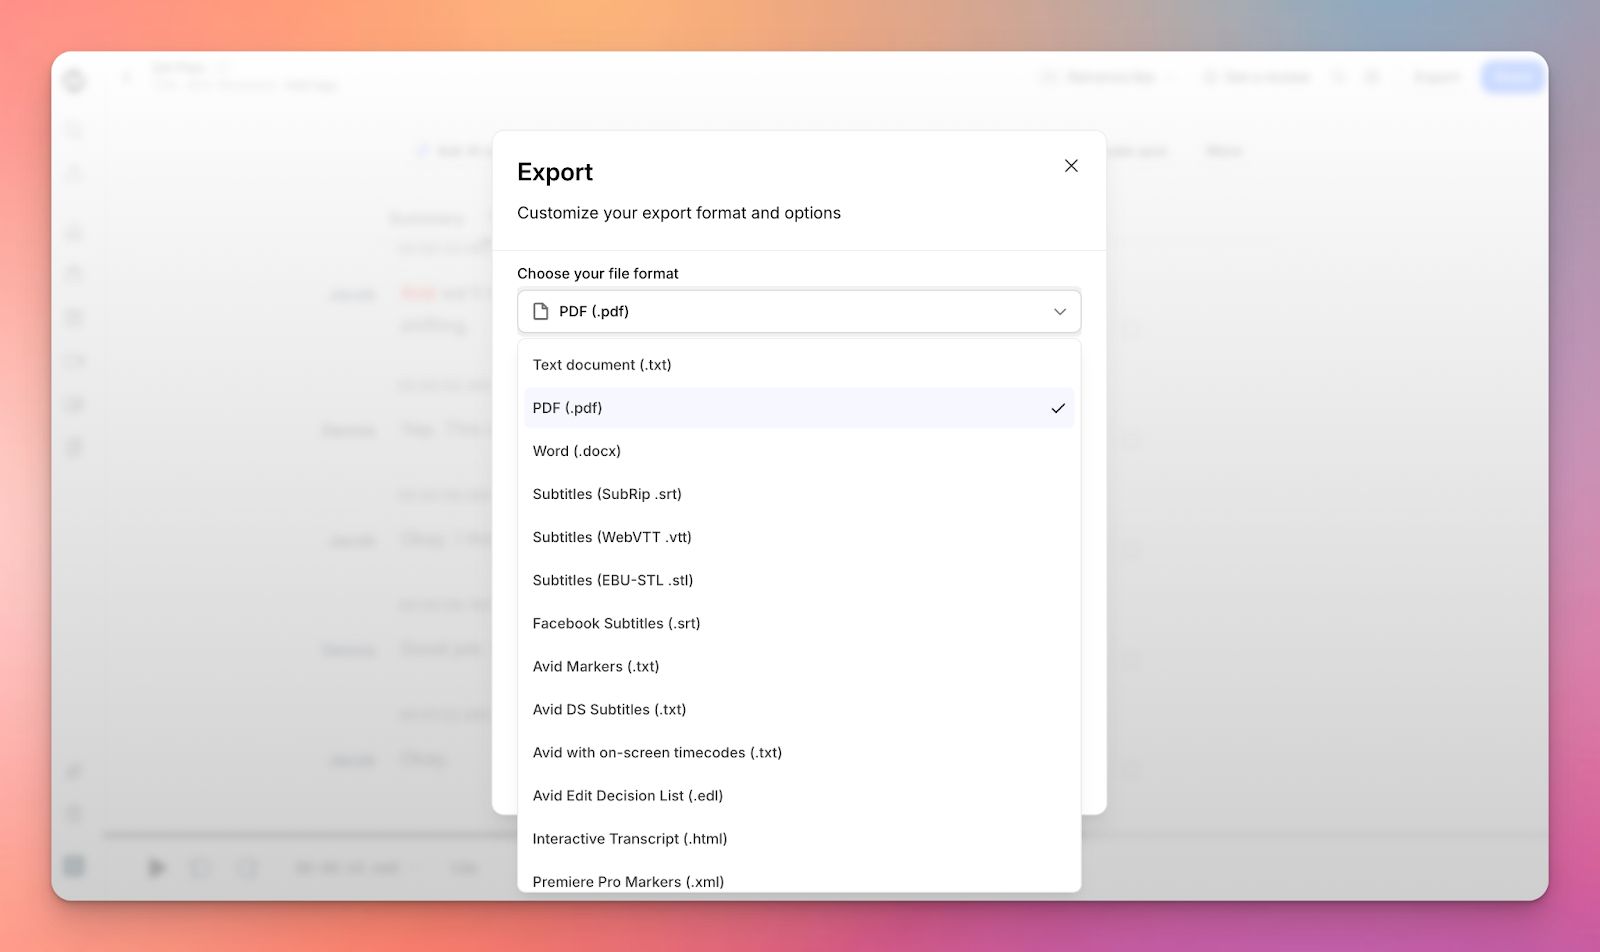
Task: Click the Export button in the top toolbar
Action: 1437,76
